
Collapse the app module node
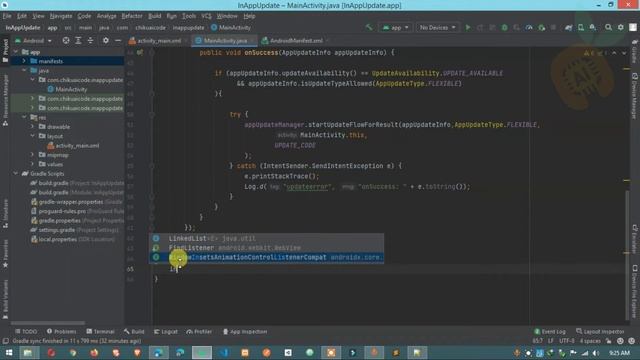[x=16, y=52]
